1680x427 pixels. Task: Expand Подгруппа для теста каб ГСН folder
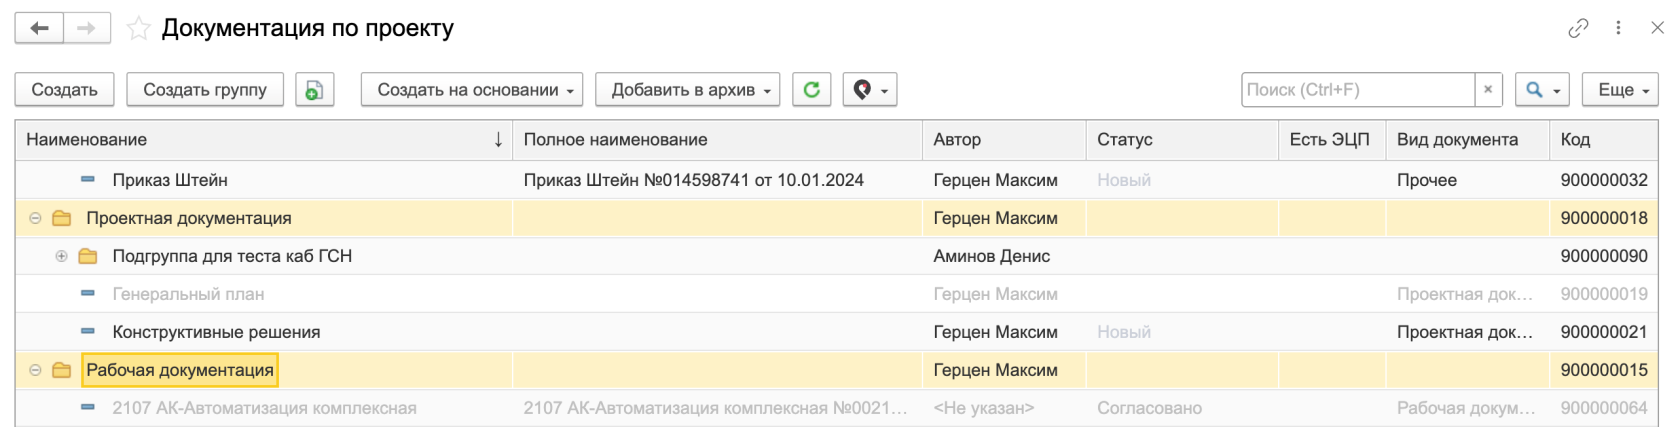(x=62, y=256)
